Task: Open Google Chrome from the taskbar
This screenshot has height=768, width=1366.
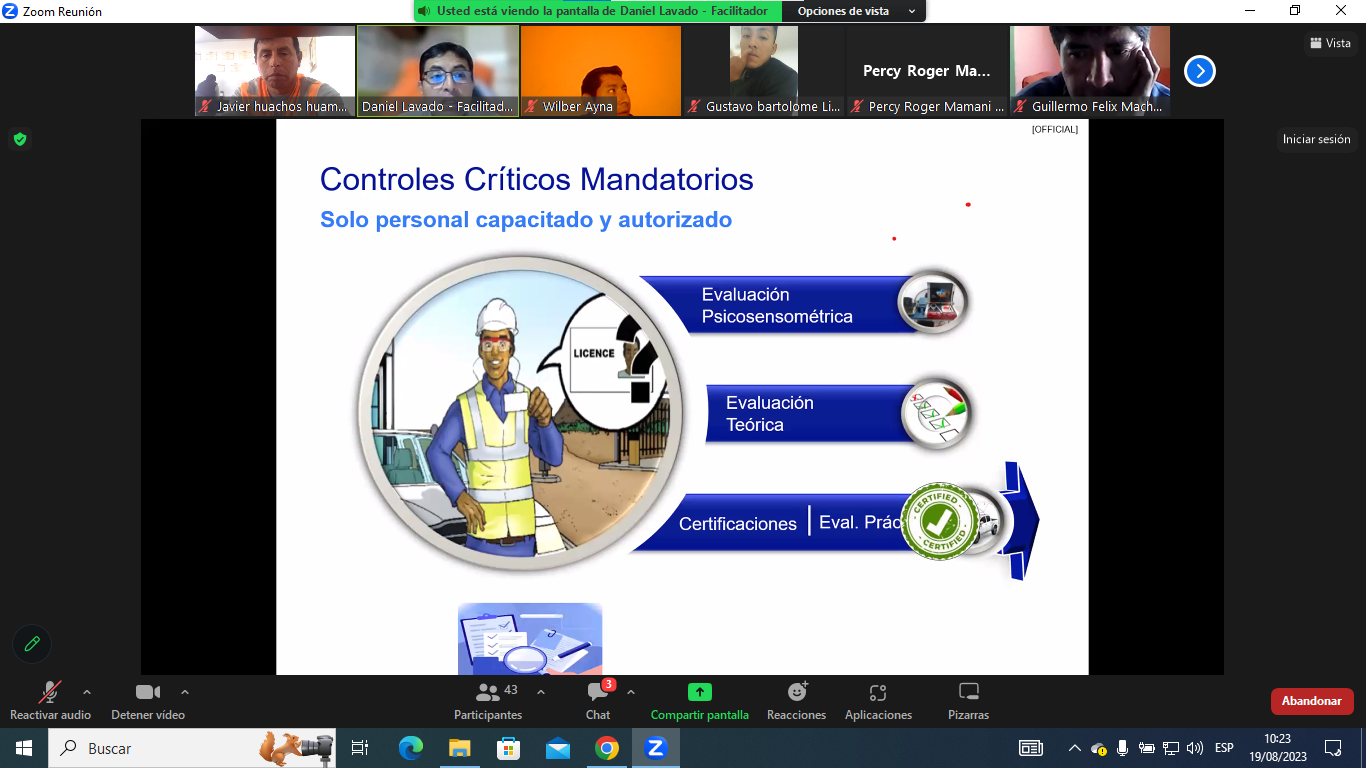Action: pyautogui.click(x=607, y=748)
